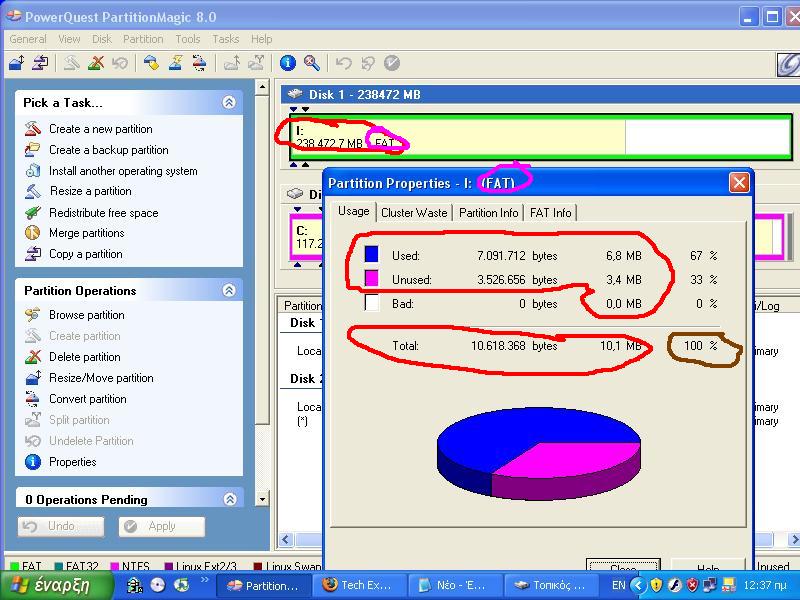Switch to the Partition Info tab
The image size is (800, 600).
pyautogui.click(x=488, y=213)
